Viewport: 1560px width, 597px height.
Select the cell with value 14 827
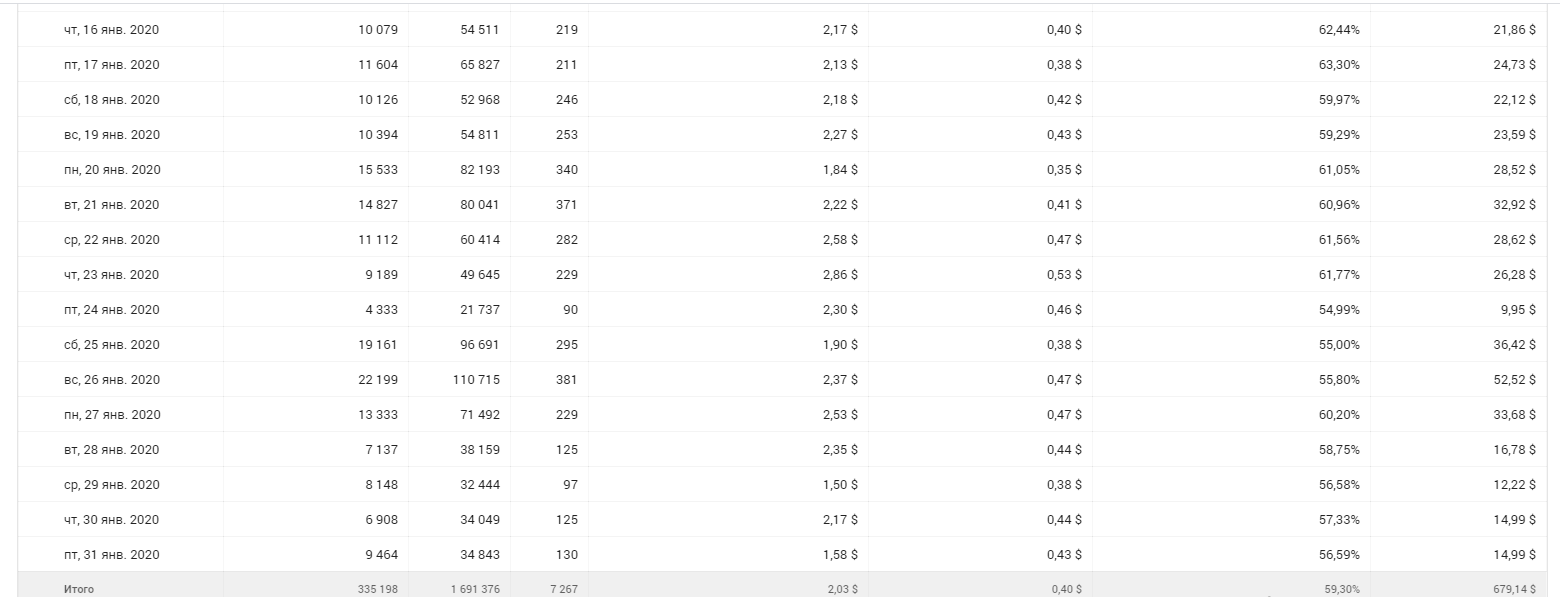[x=378, y=205]
